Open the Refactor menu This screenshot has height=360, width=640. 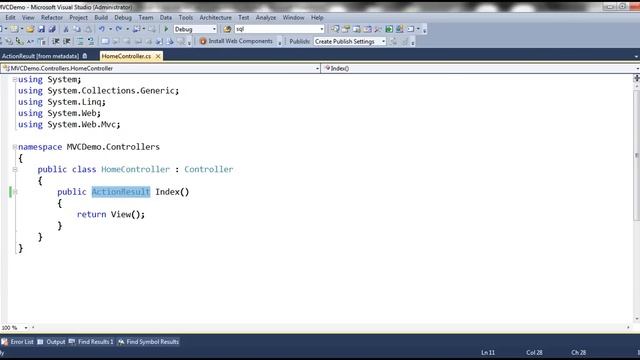pyautogui.click(x=52, y=18)
